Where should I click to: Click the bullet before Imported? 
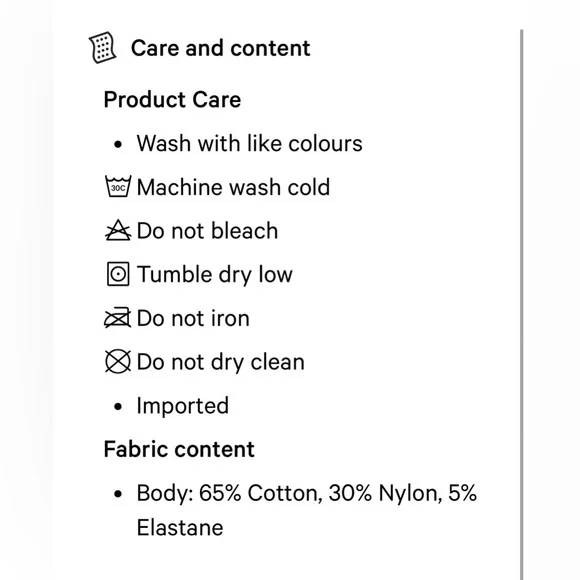[118, 407]
